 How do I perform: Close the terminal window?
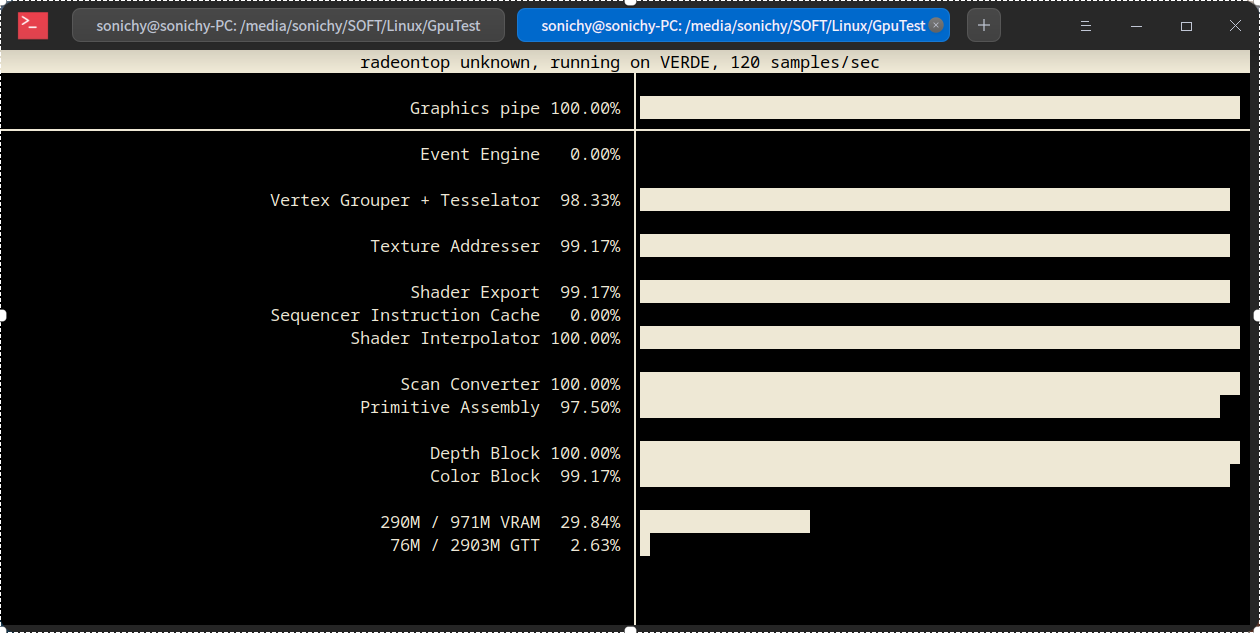pyautogui.click(x=1235, y=26)
